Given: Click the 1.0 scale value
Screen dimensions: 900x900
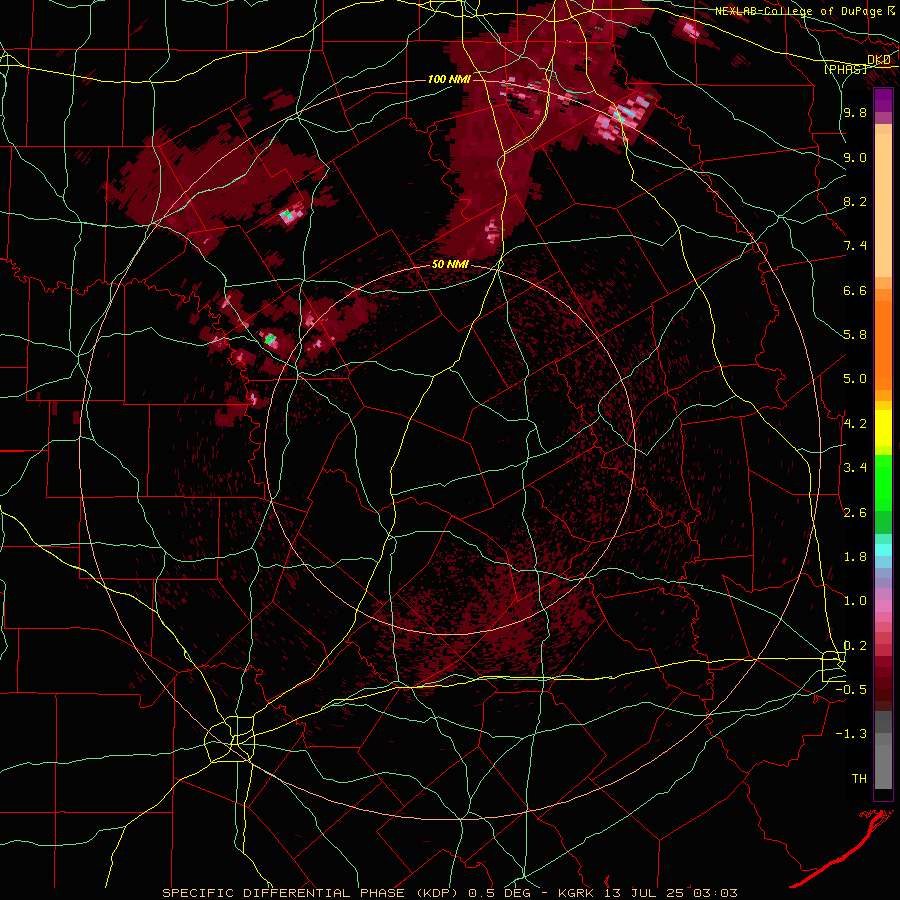Looking at the screenshot, I should coord(855,601).
